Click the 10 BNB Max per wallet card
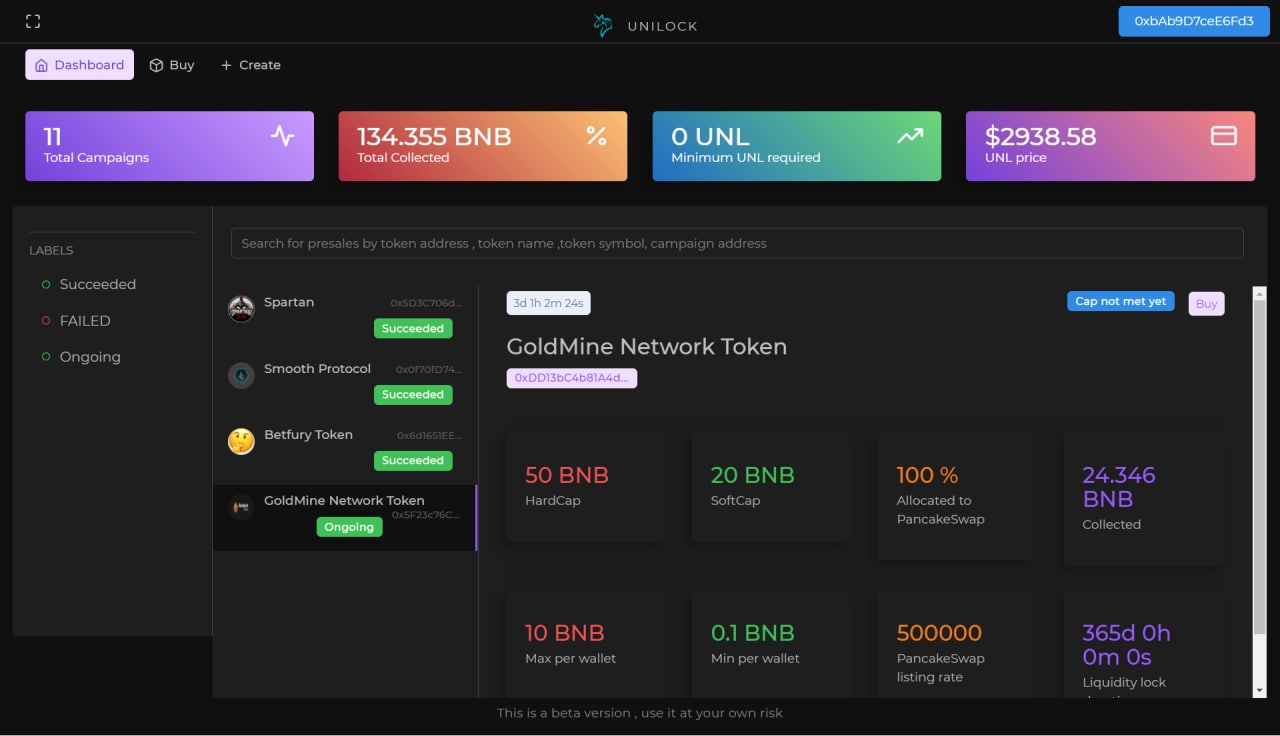The height and width of the screenshot is (736, 1280). 586,645
